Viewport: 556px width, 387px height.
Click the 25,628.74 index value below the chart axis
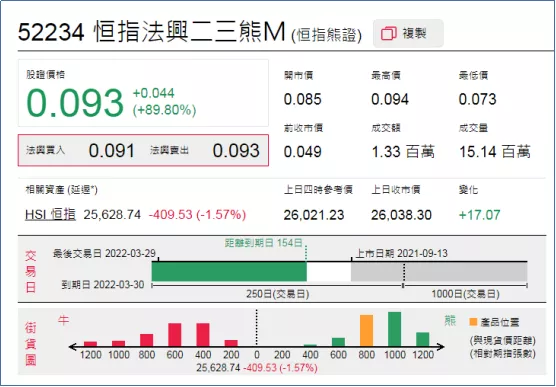tap(218, 368)
